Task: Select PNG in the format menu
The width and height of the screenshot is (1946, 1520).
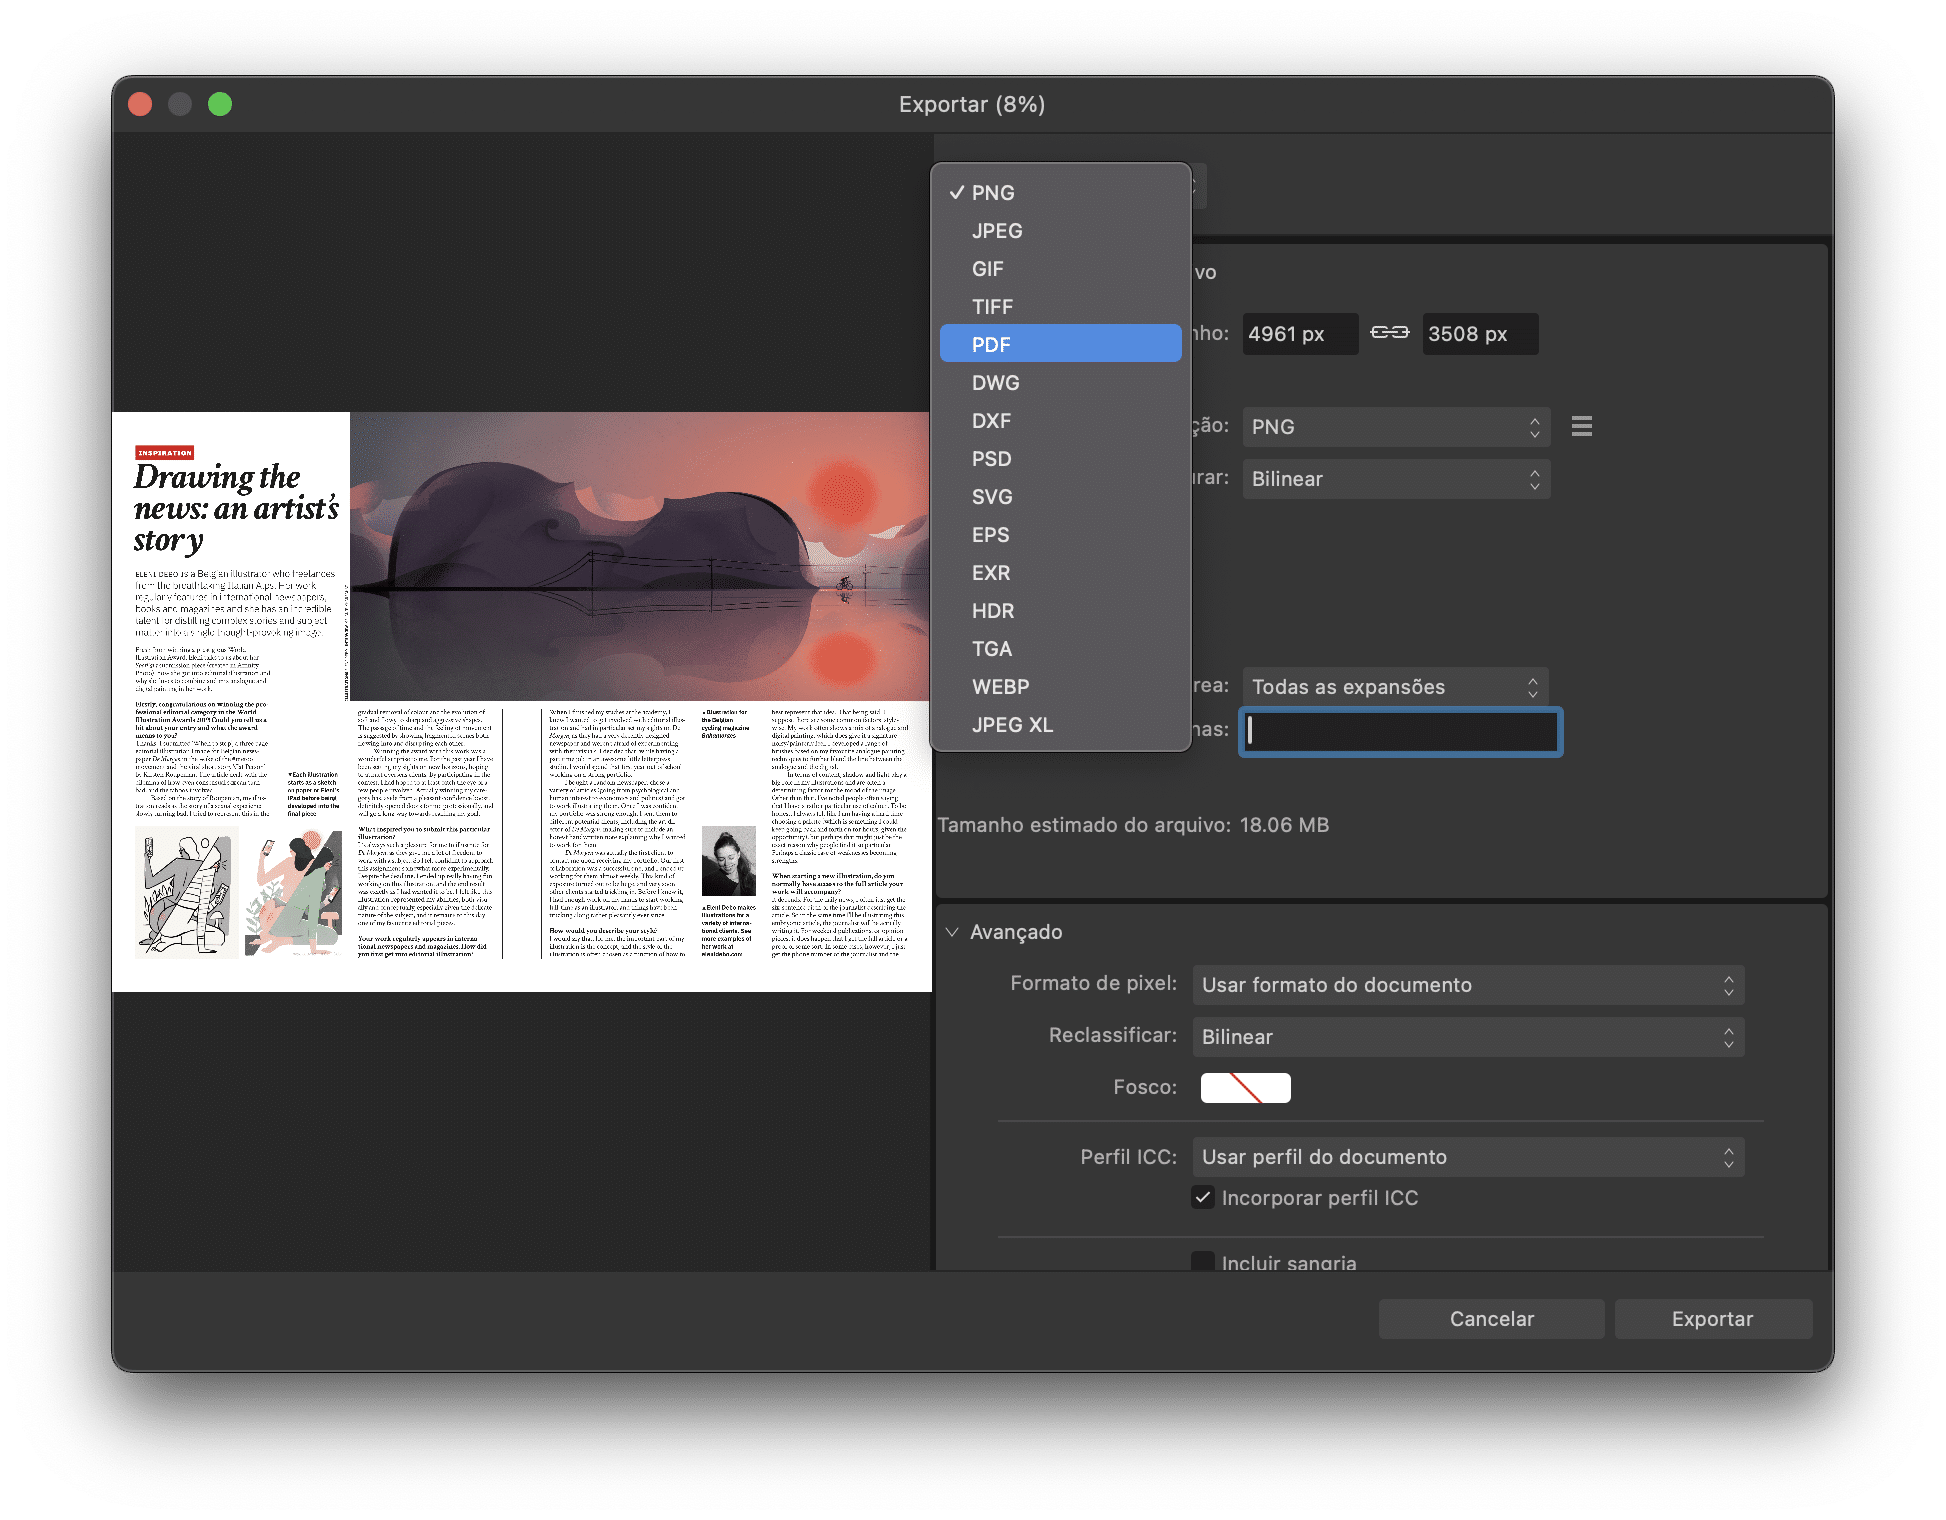Action: pos(1060,193)
